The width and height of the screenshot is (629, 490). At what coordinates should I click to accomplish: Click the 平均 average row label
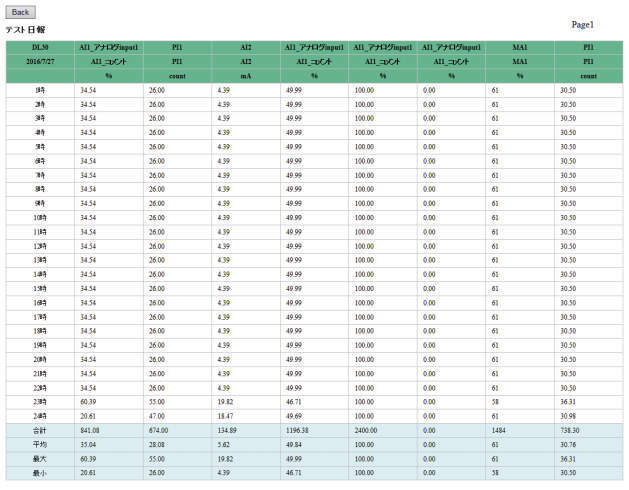40,444
